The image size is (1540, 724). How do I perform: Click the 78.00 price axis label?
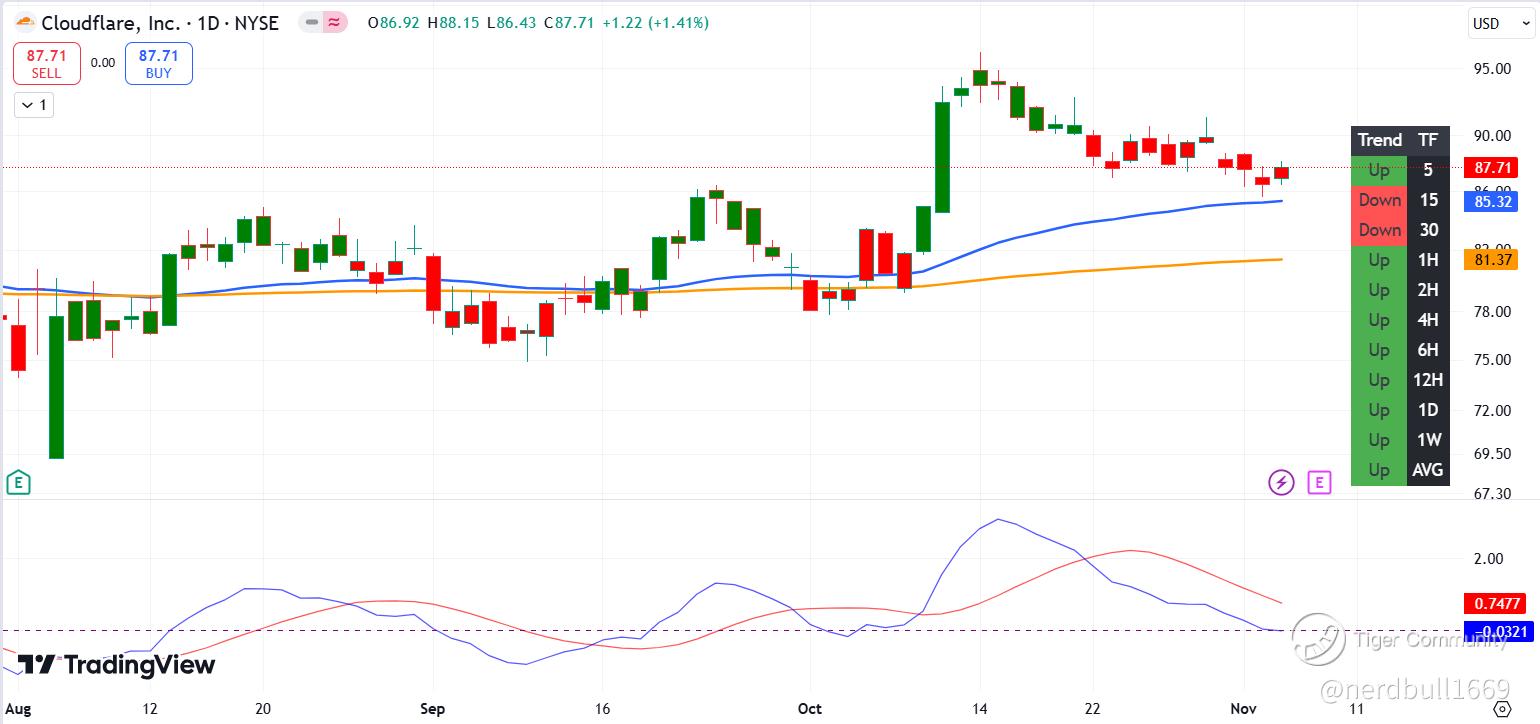pyautogui.click(x=1490, y=312)
